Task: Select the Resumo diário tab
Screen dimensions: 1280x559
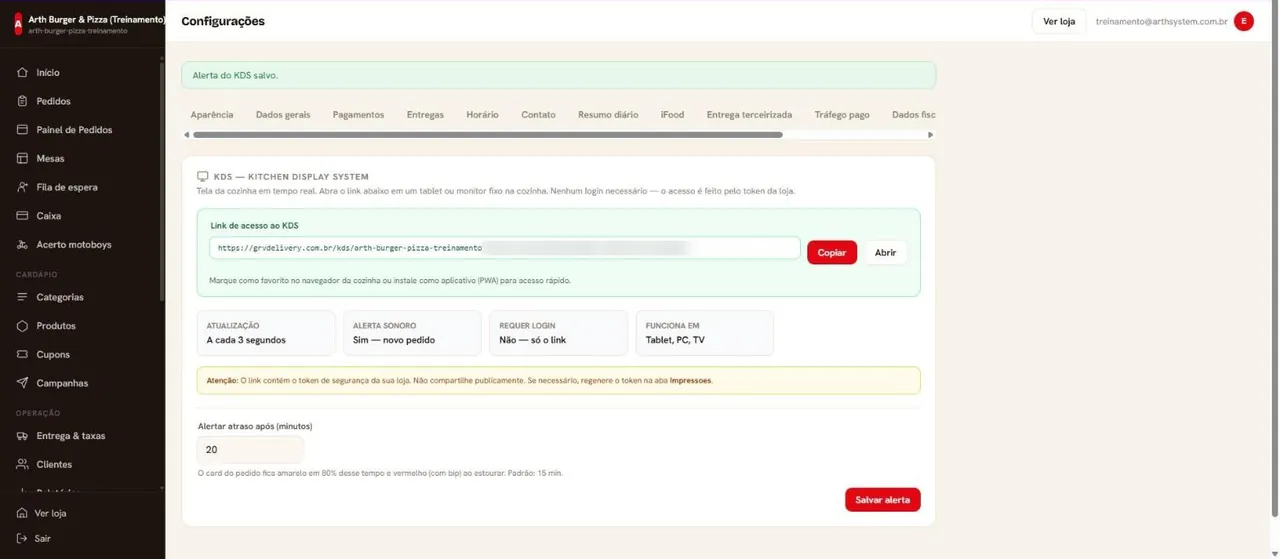Action: click(608, 115)
